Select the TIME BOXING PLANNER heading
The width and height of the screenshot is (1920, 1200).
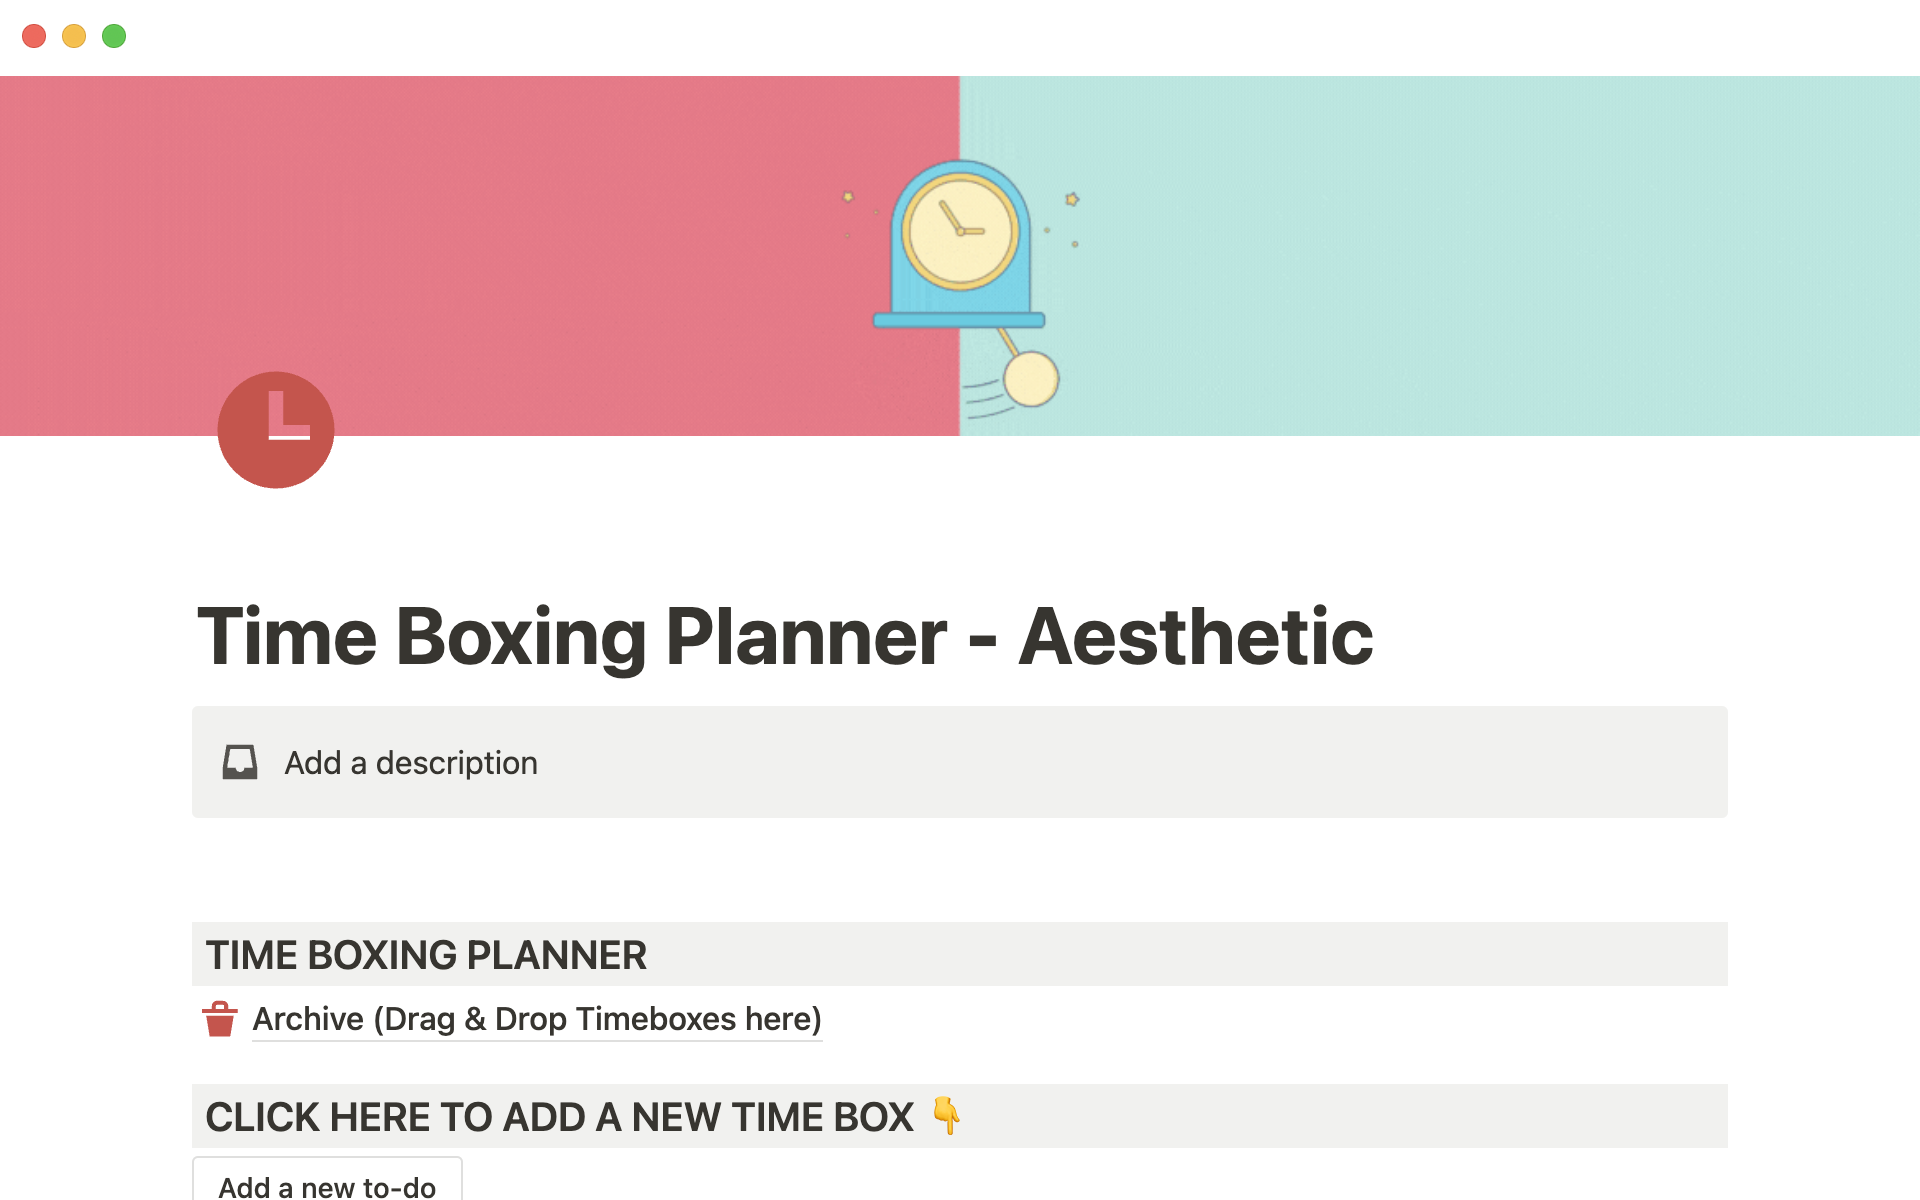[426, 955]
